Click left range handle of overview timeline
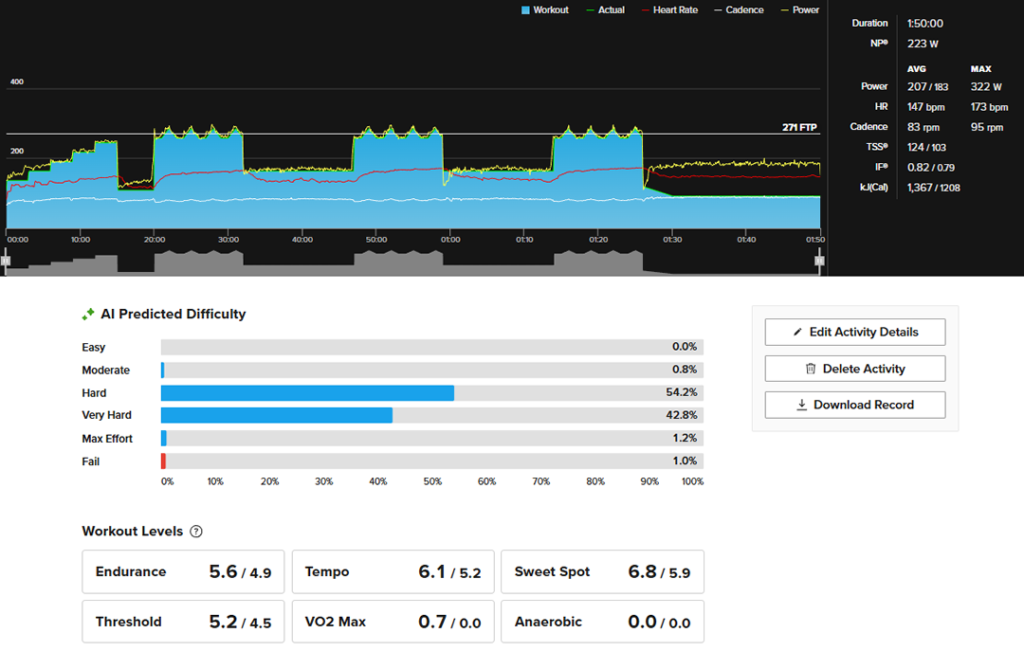The image size is (1024, 651). (x=5, y=261)
